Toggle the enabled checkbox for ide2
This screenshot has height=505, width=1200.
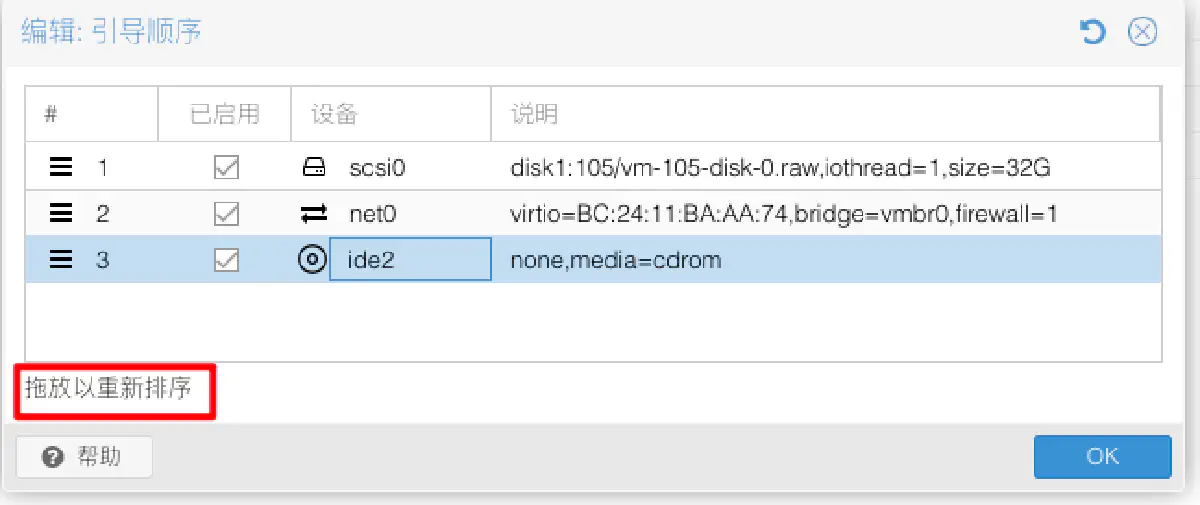point(226,260)
